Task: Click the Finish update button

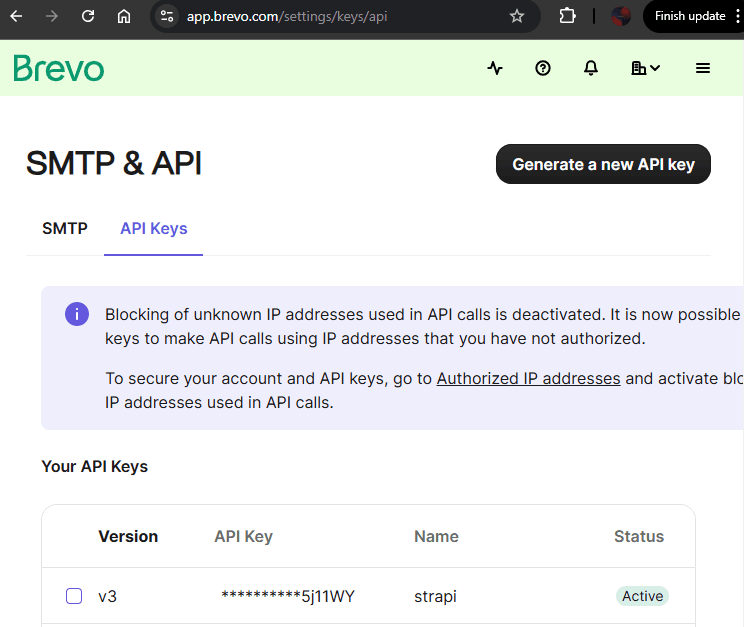Action: 690,16
